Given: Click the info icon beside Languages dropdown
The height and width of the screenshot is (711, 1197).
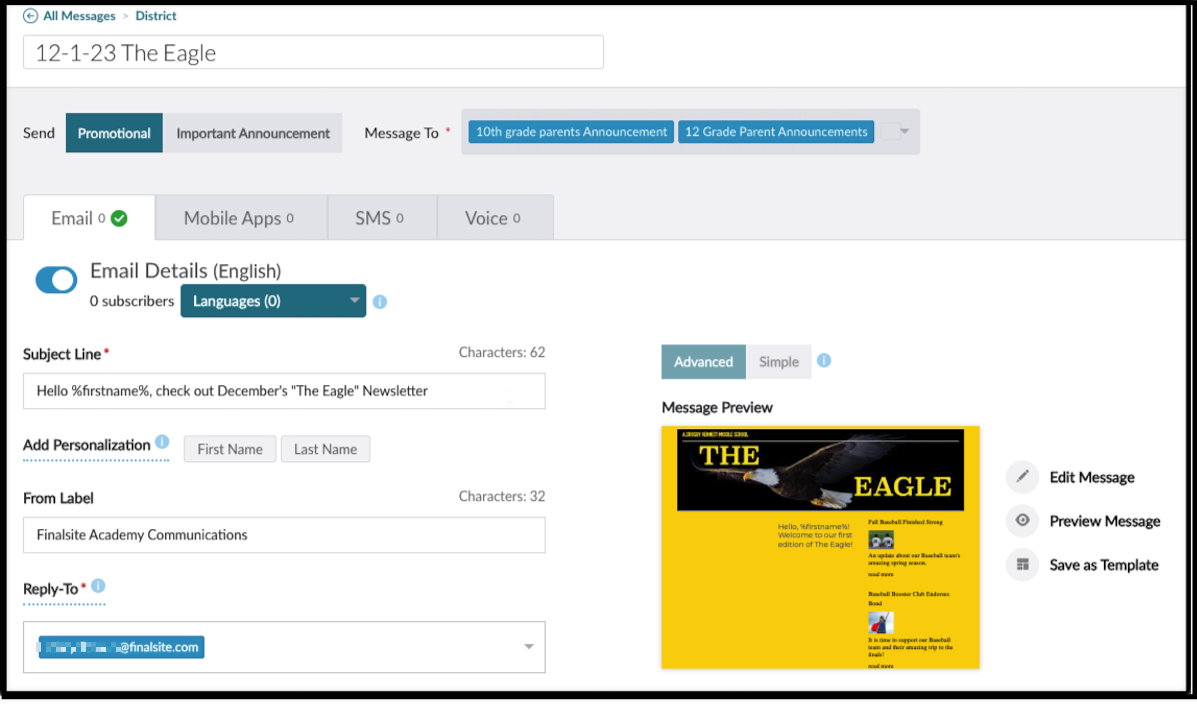Looking at the screenshot, I should tap(379, 302).
